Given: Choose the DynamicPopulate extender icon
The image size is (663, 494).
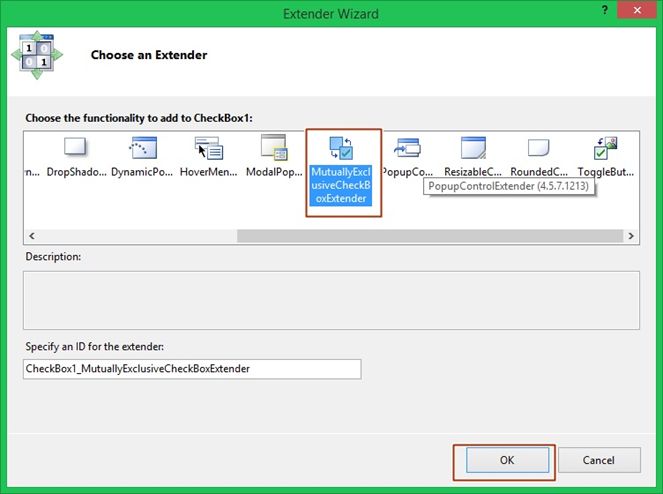Looking at the screenshot, I should (x=142, y=148).
